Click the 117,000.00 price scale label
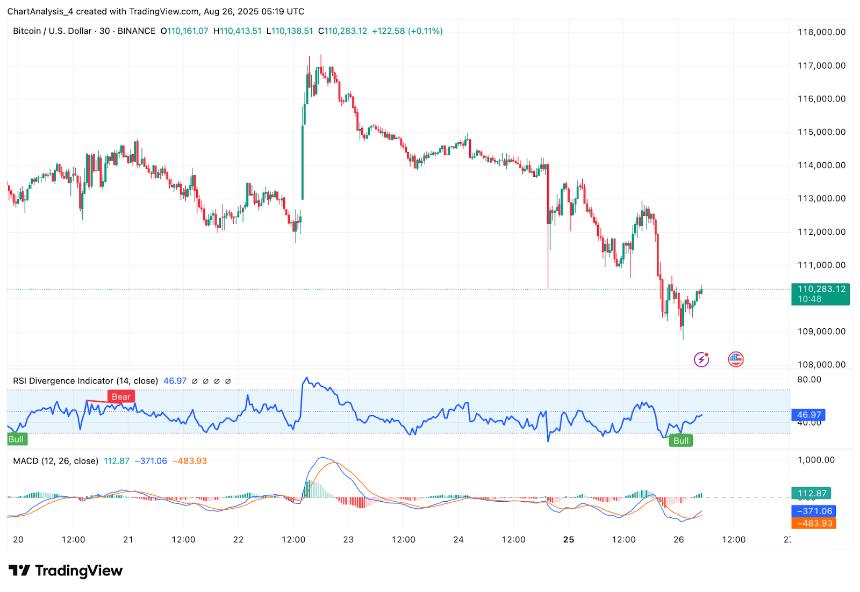The width and height of the screenshot is (860, 592). pyautogui.click(x=821, y=66)
